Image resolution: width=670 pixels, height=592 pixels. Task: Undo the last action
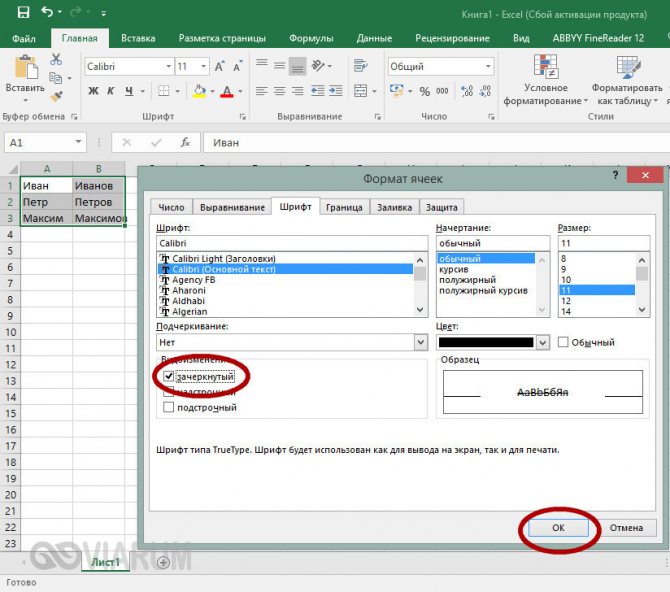pos(47,12)
